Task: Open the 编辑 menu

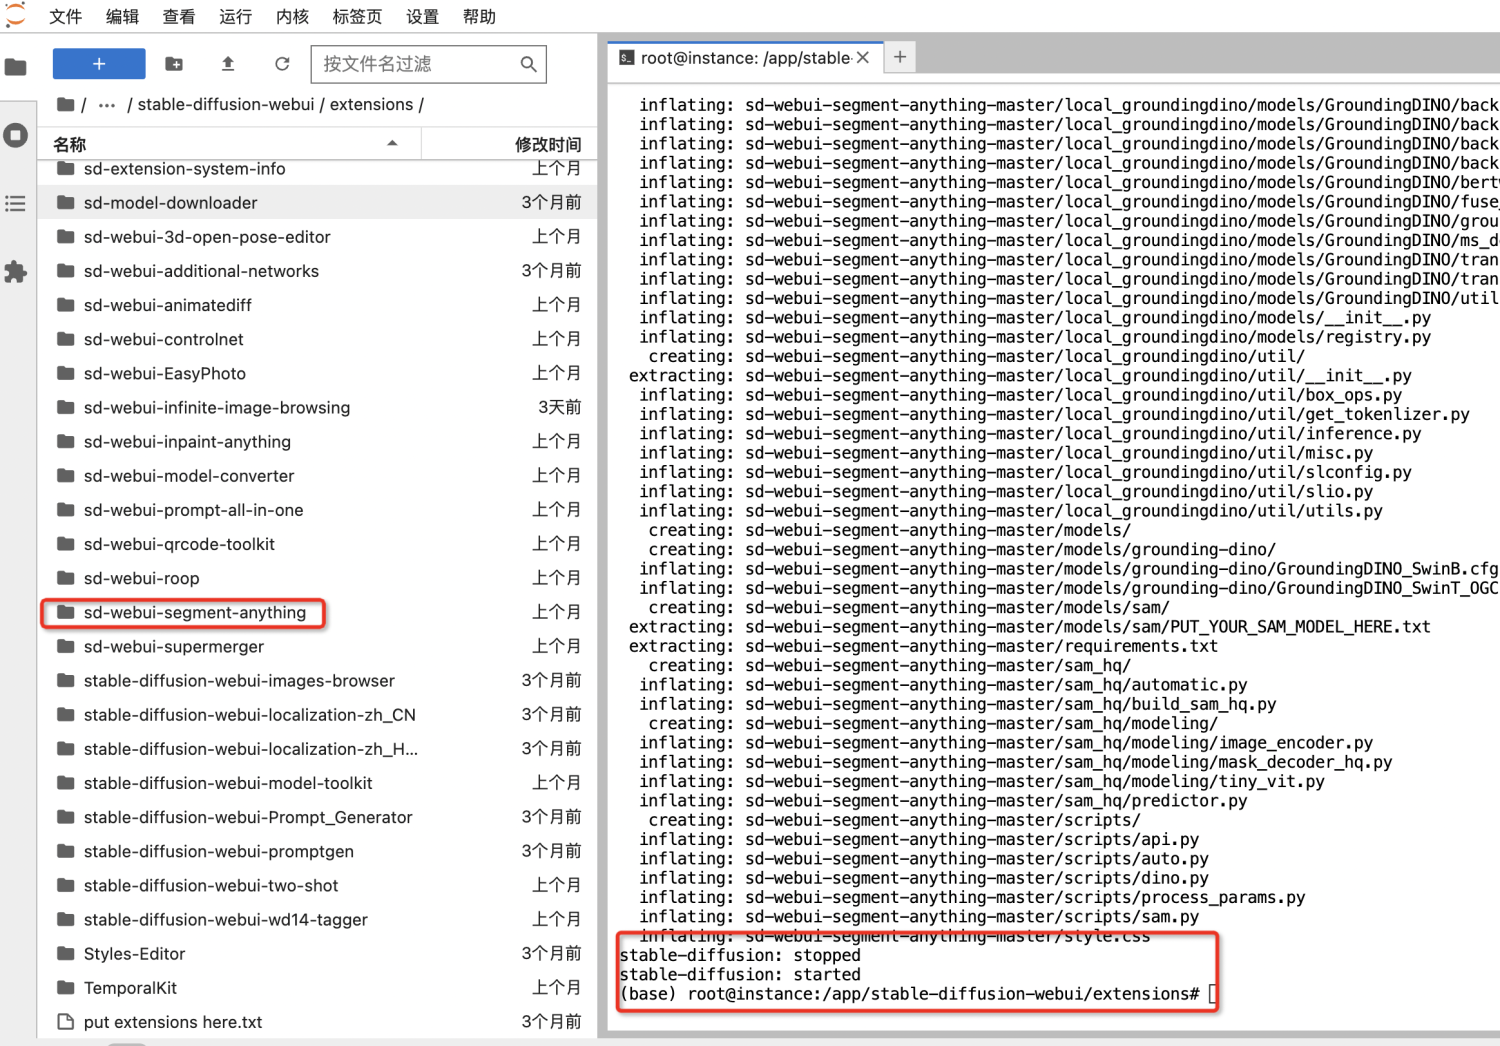Action: click(x=123, y=16)
